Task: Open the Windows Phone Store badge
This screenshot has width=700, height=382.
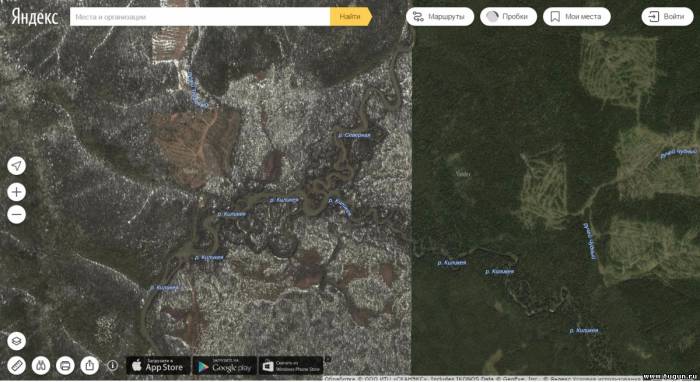Action: pos(291,365)
